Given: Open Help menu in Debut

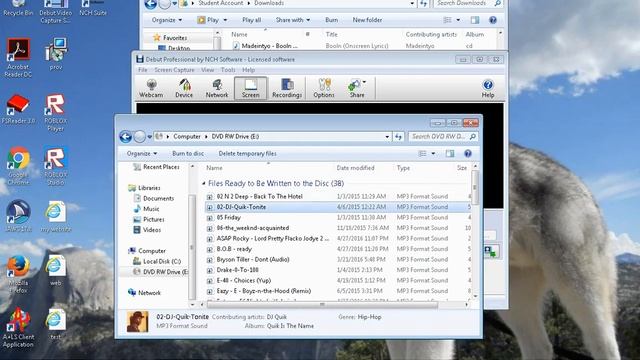Looking at the screenshot, I should click(248, 70).
